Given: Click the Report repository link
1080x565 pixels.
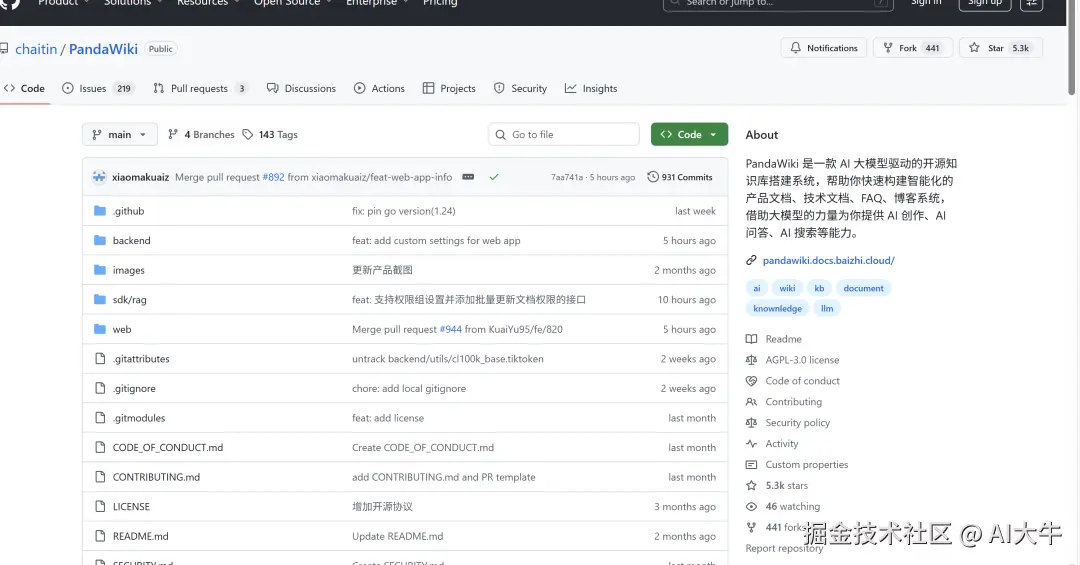Looking at the screenshot, I should pos(784,548).
